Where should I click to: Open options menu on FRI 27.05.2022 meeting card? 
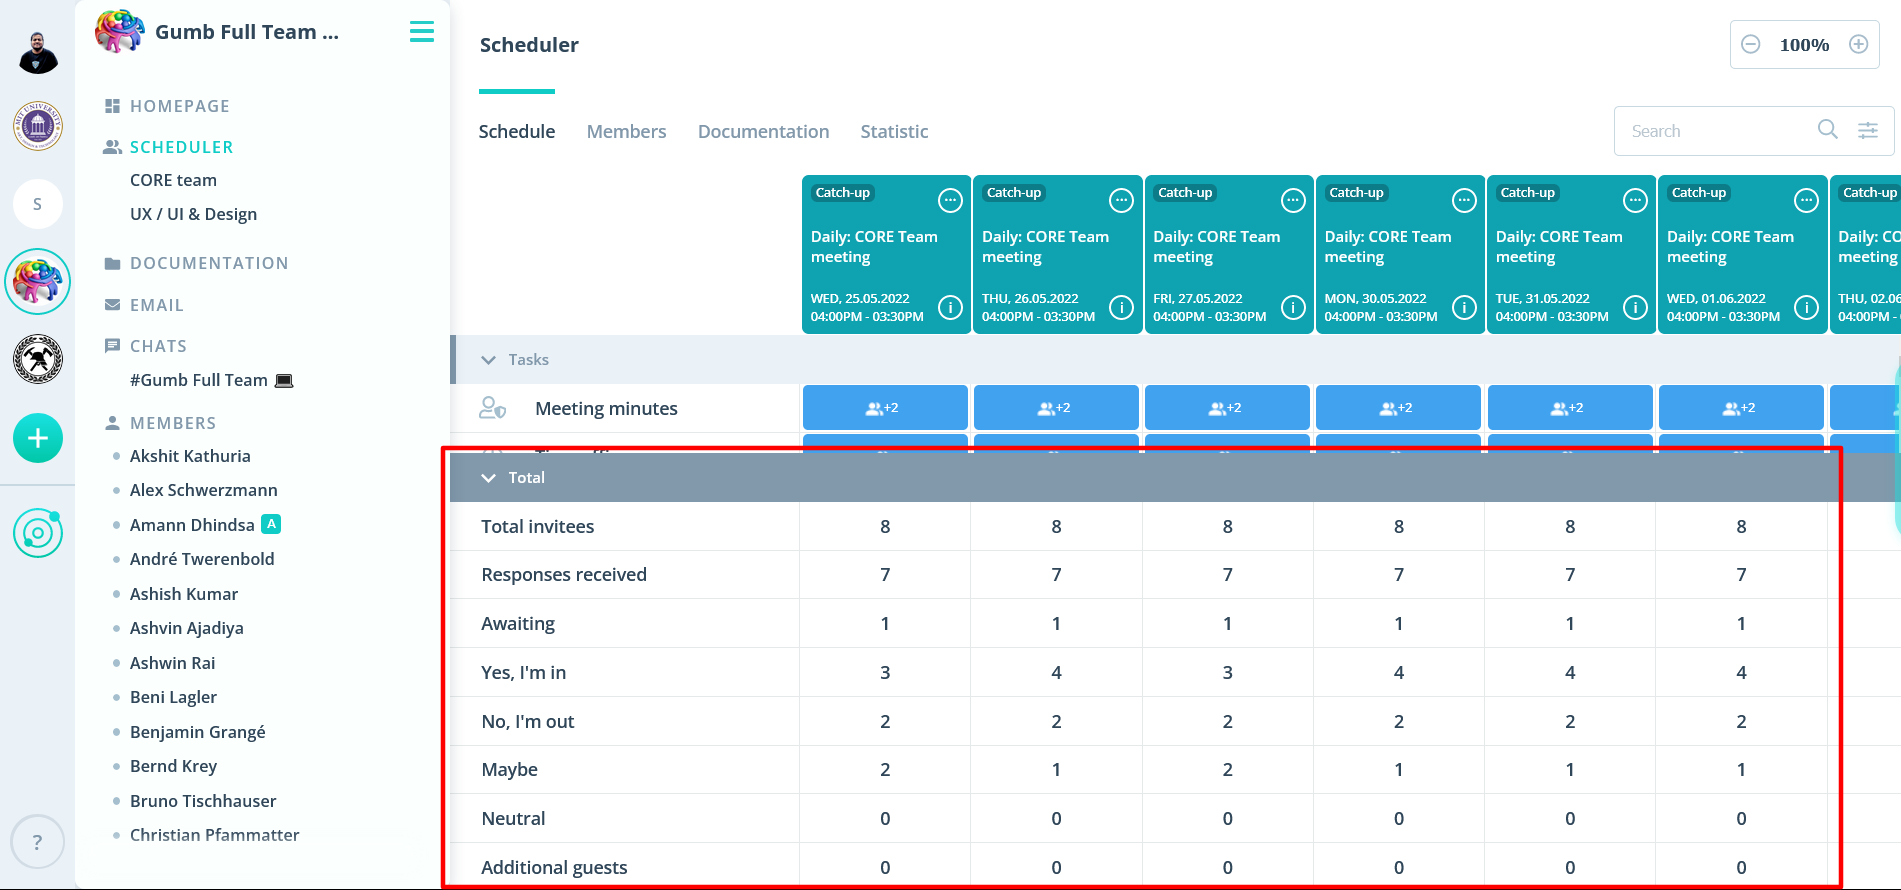[1293, 201]
